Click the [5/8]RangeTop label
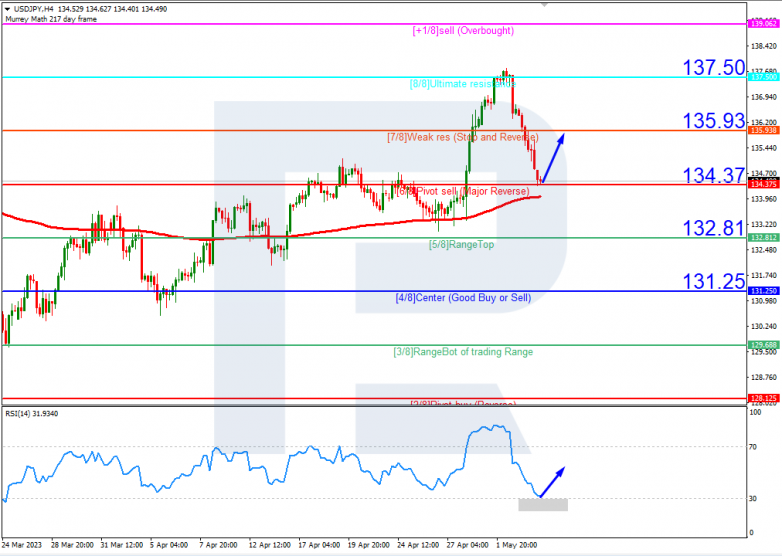 tap(461, 244)
